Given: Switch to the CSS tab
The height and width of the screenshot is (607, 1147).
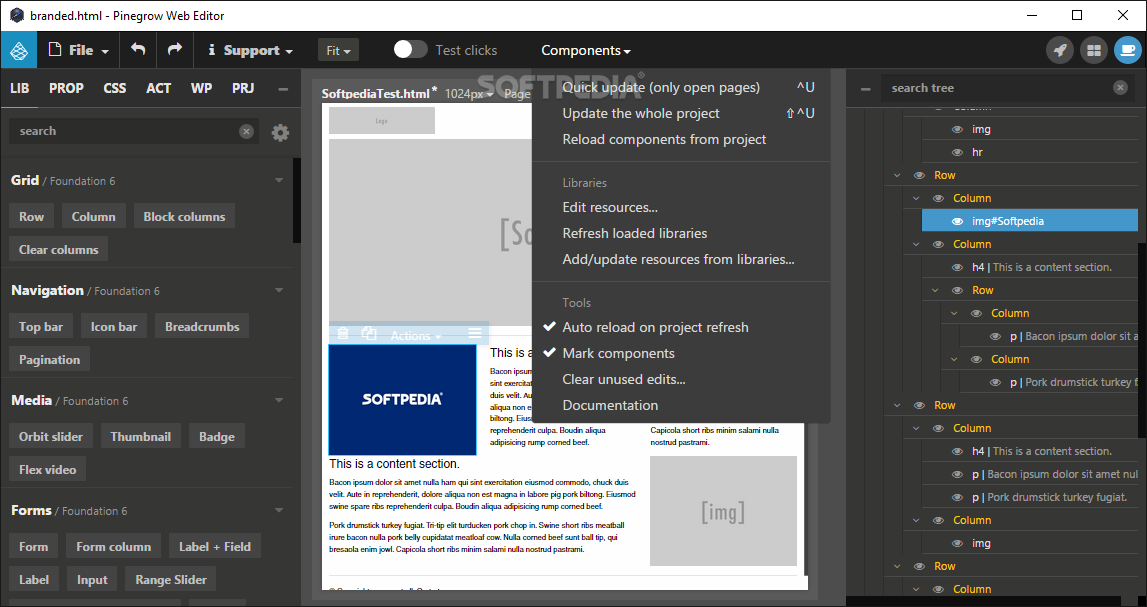Looking at the screenshot, I should (115, 88).
